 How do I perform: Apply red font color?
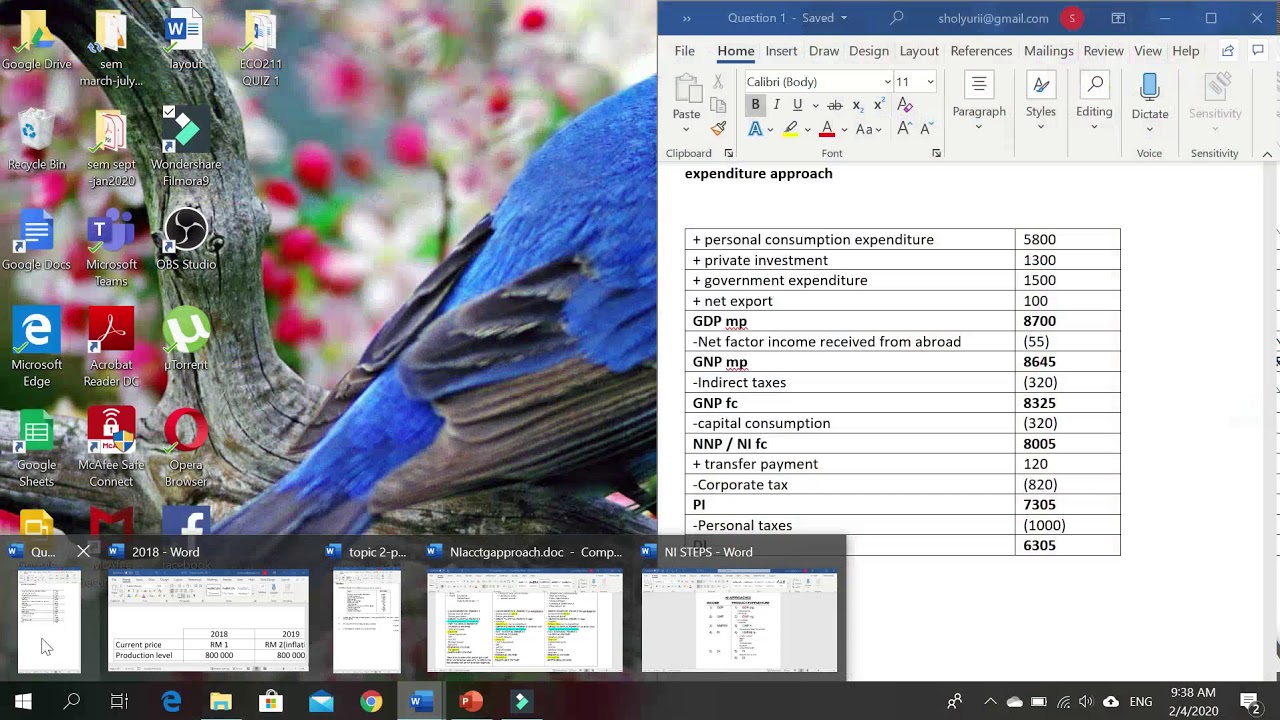(827, 129)
